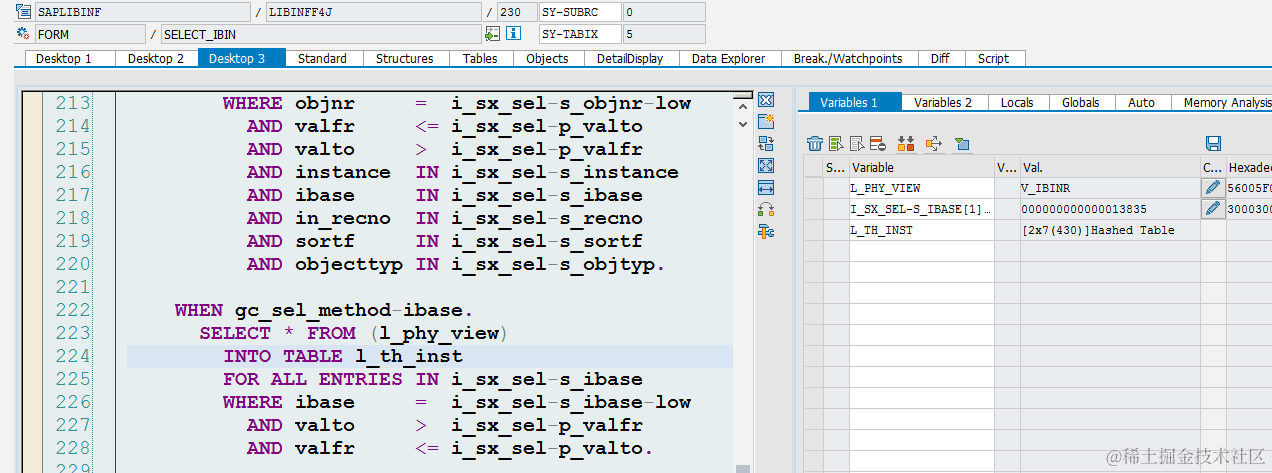Click the up chevron beside the code editor
1272x473 pixels.
742,105
